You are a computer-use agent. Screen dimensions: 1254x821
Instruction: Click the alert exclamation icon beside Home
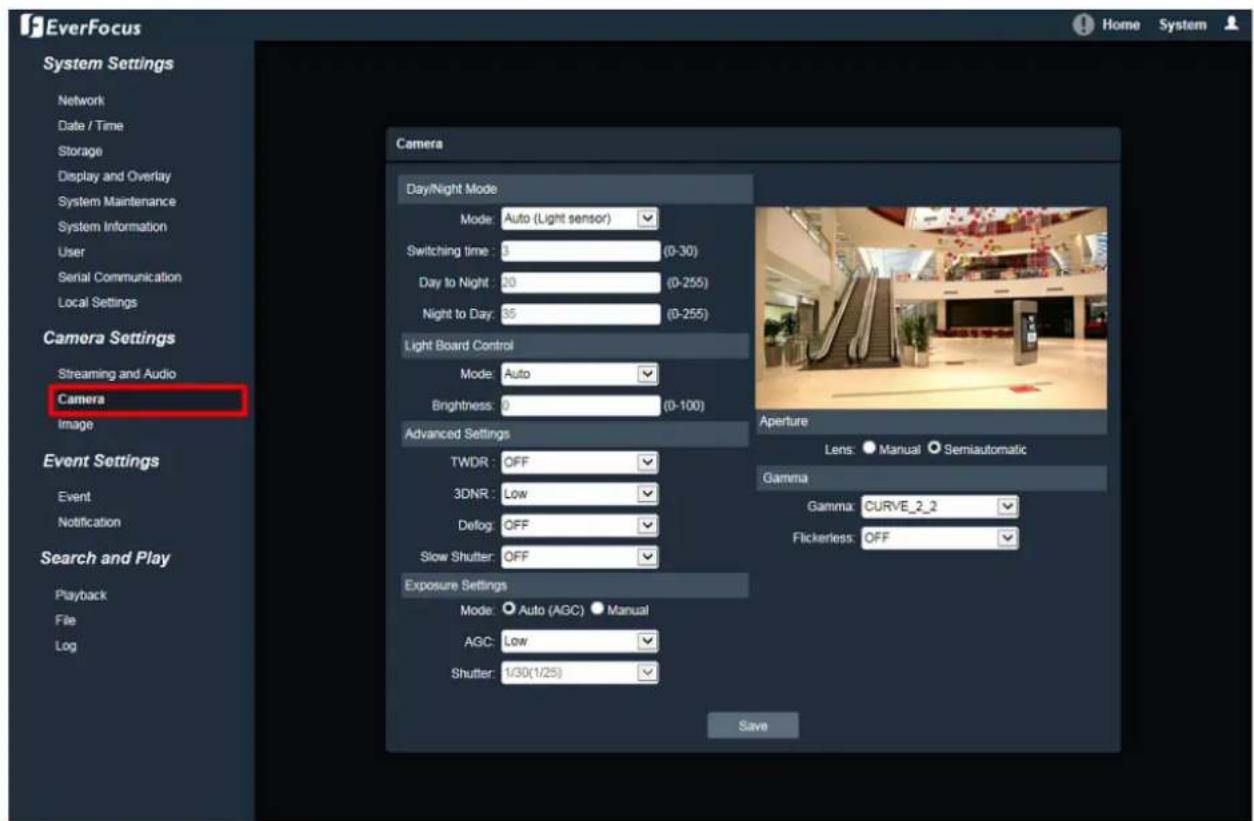(x=1083, y=25)
